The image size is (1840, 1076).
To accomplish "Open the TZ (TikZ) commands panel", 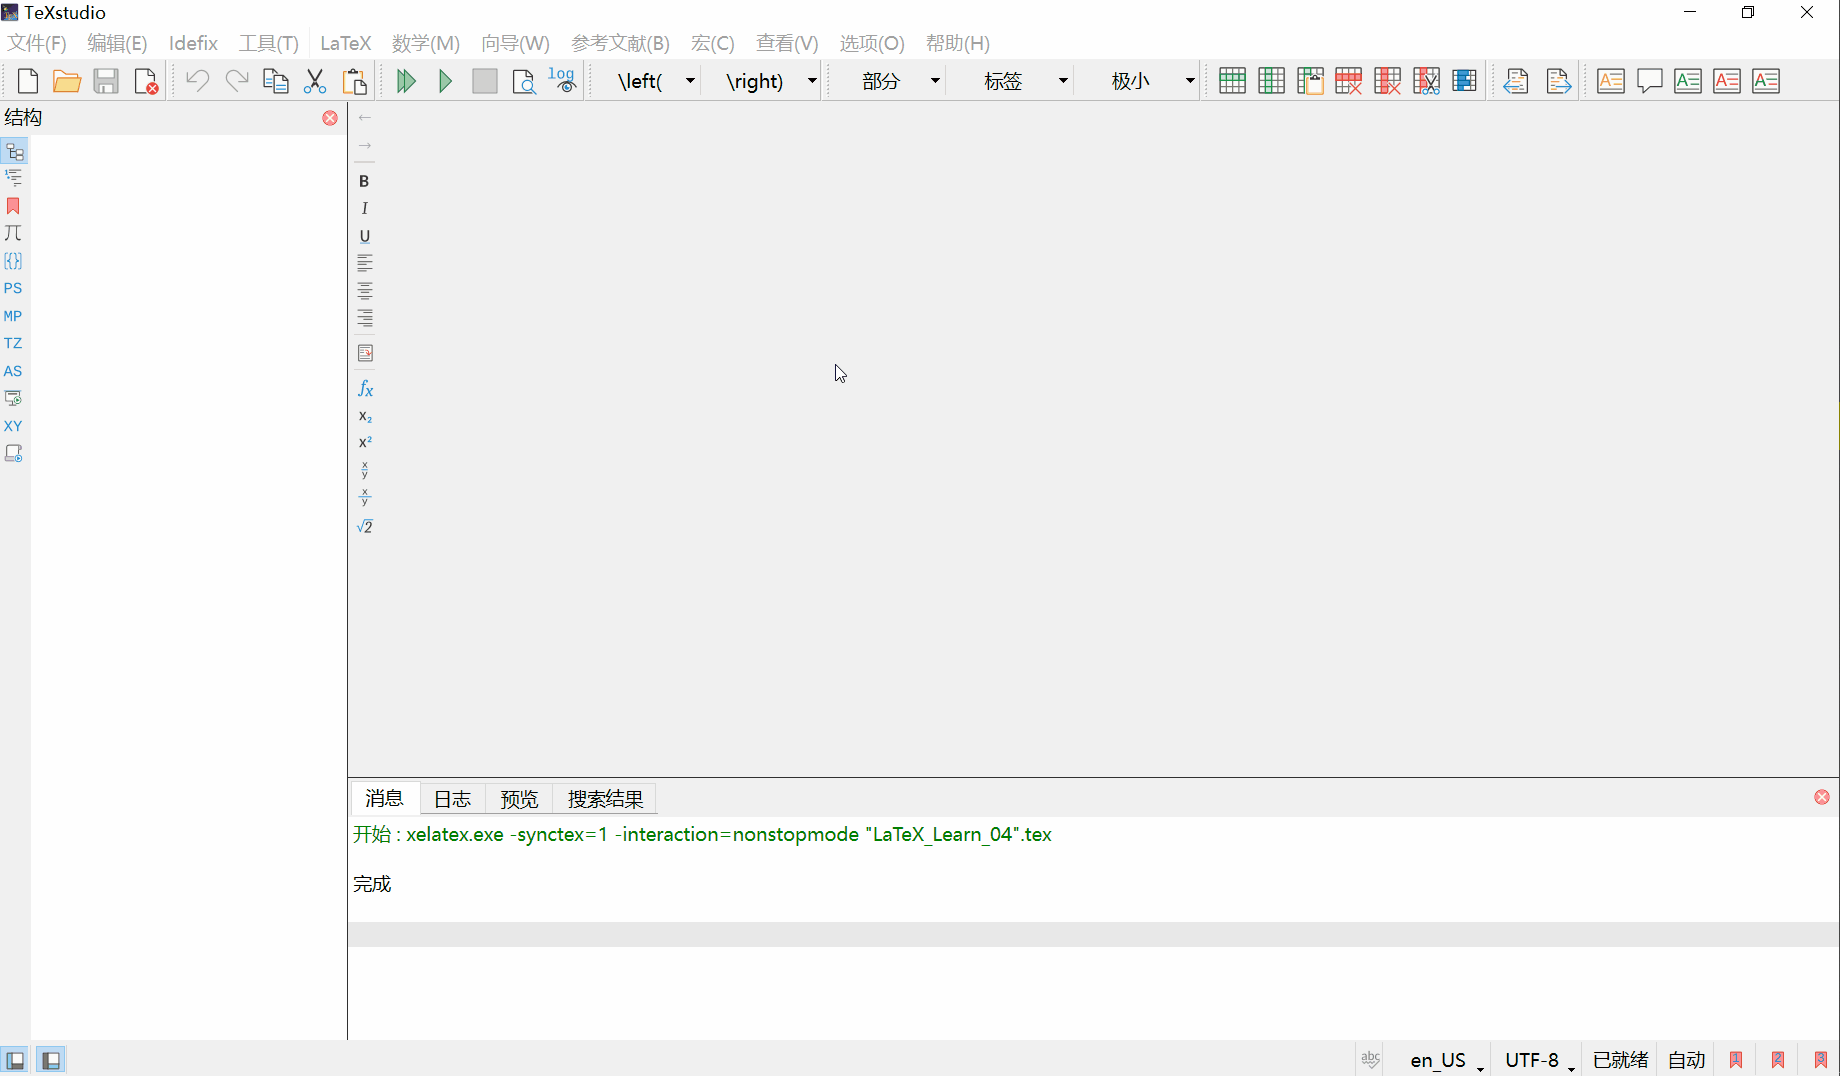I will [x=13, y=343].
